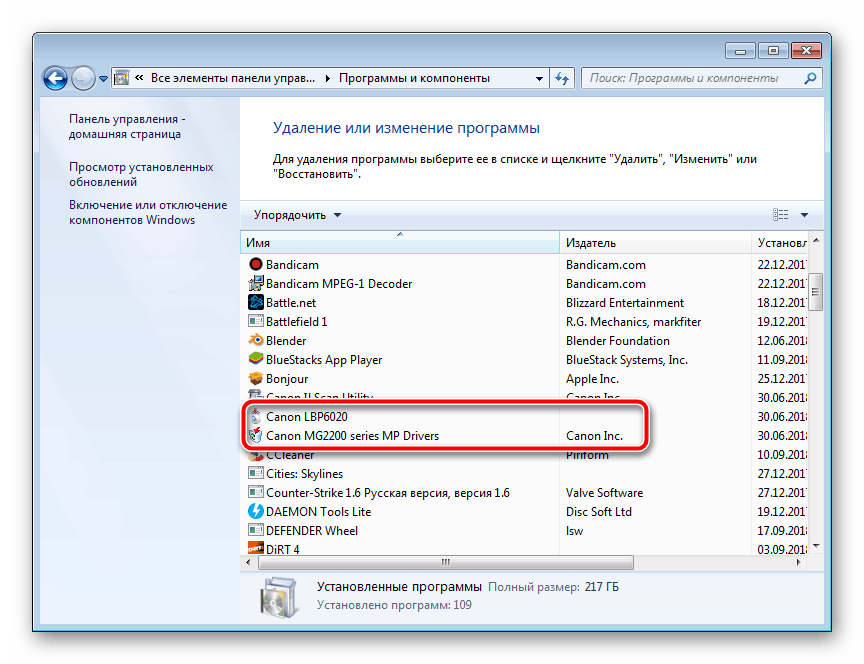Select the Blender entry name
The width and height of the screenshot is (864, 664).
coord(286,341)
